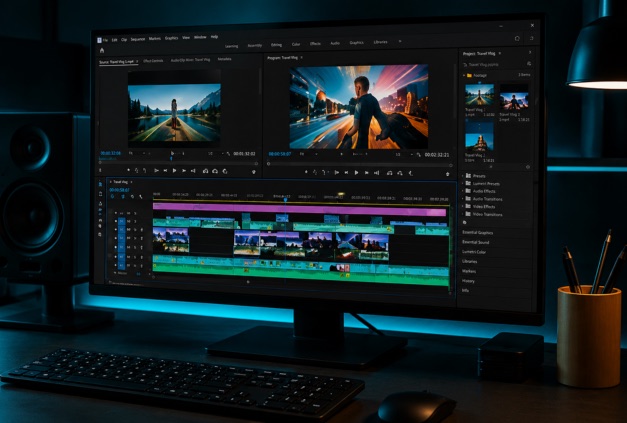Viewport: 627px width, 423px height.
Task: Open Source monitor button editor
Action: (254, 172)
